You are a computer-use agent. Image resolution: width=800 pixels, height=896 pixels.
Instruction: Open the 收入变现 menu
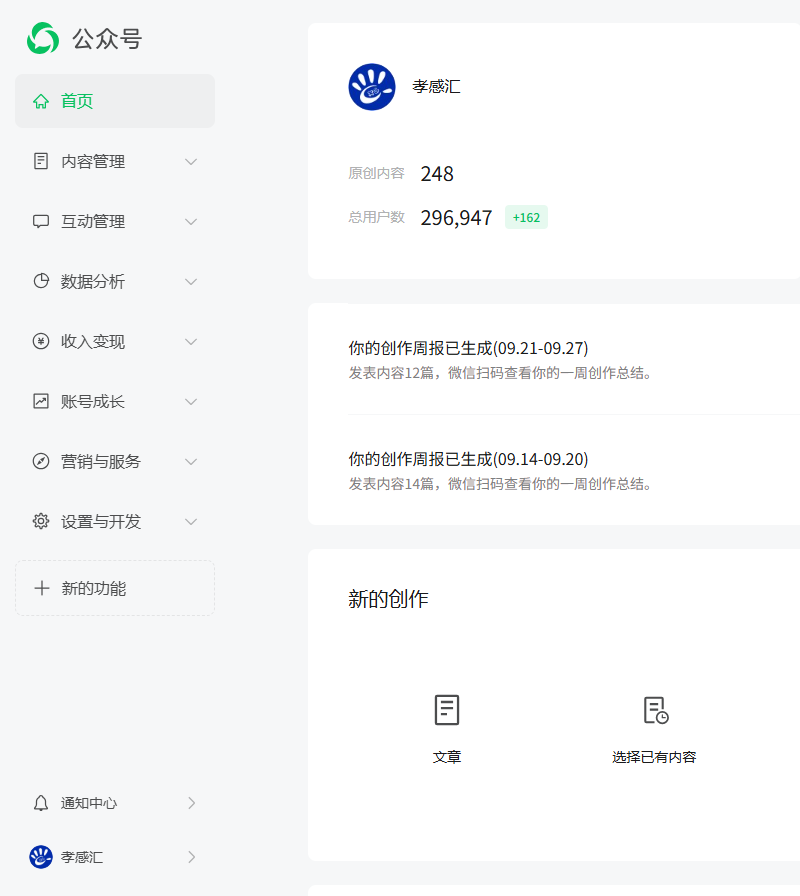115,341
